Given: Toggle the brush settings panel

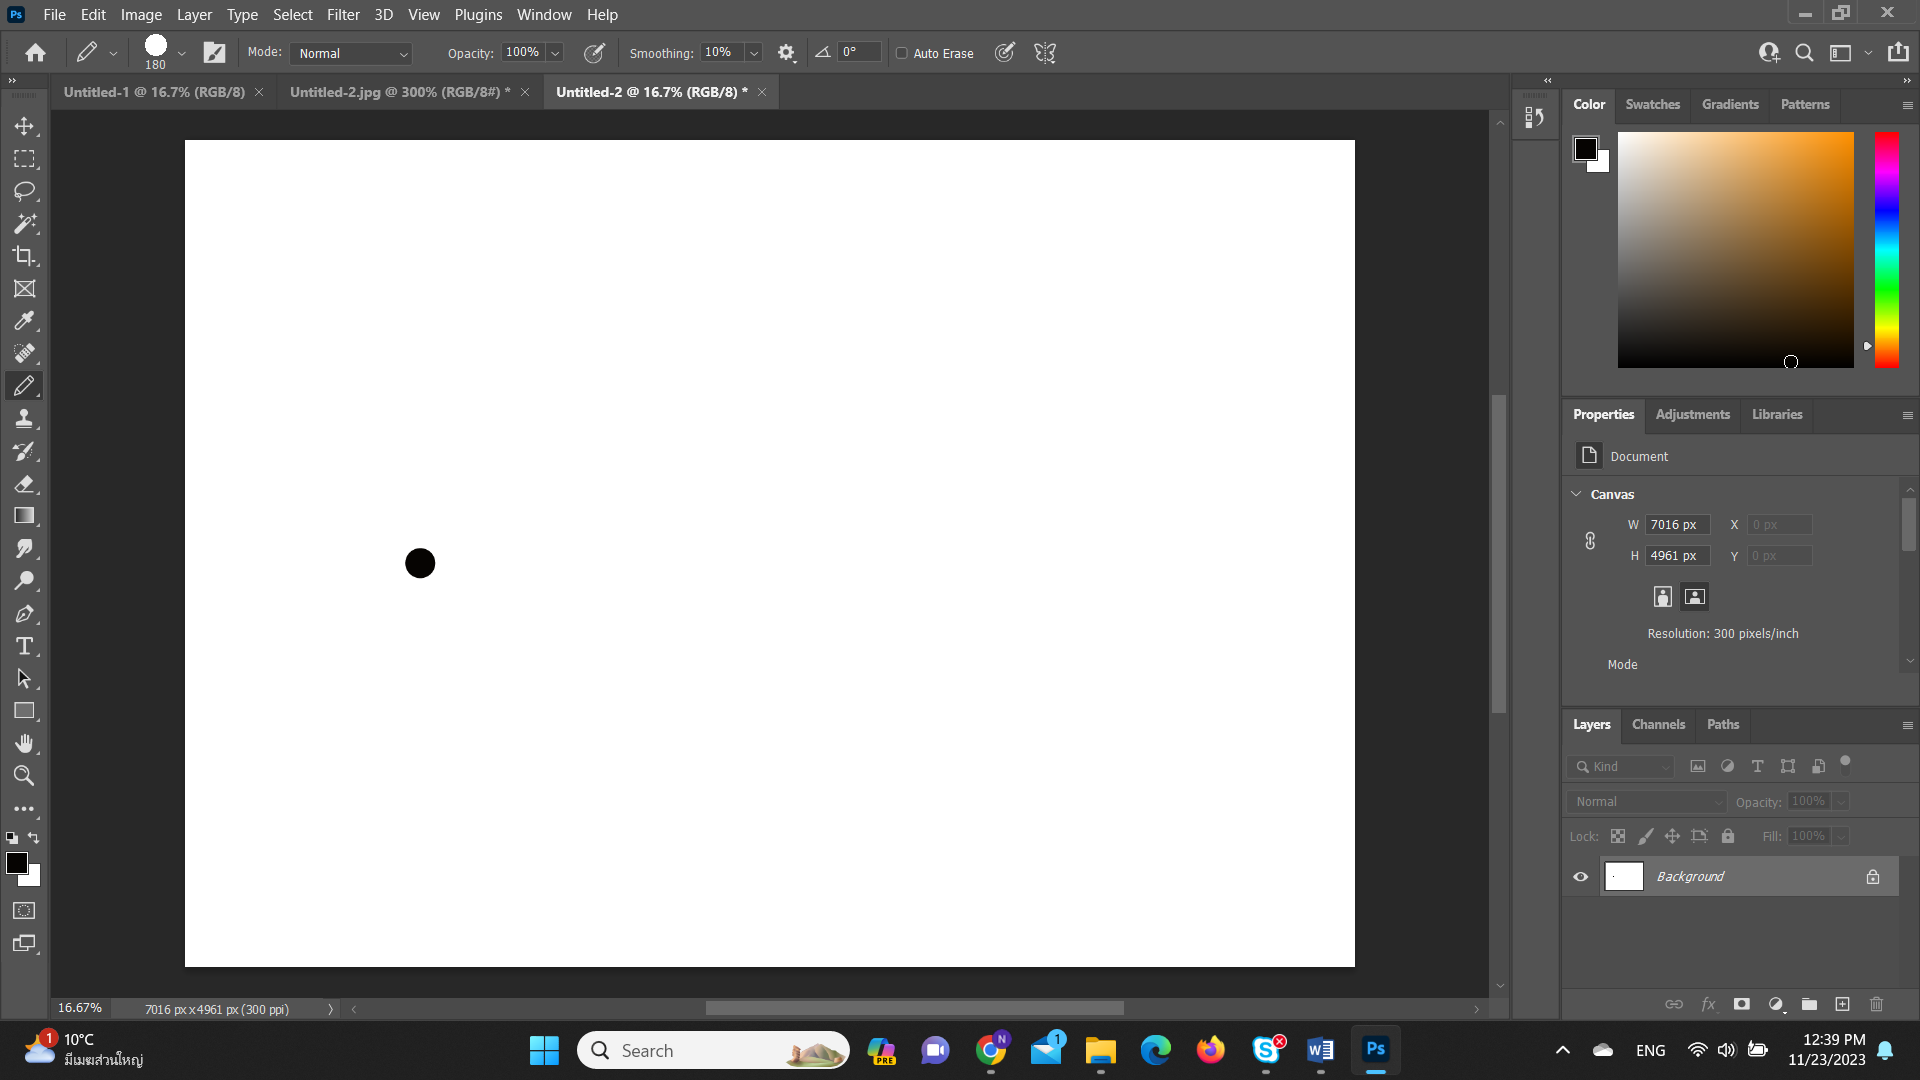Looking at the screenshot, I should 215,53.
